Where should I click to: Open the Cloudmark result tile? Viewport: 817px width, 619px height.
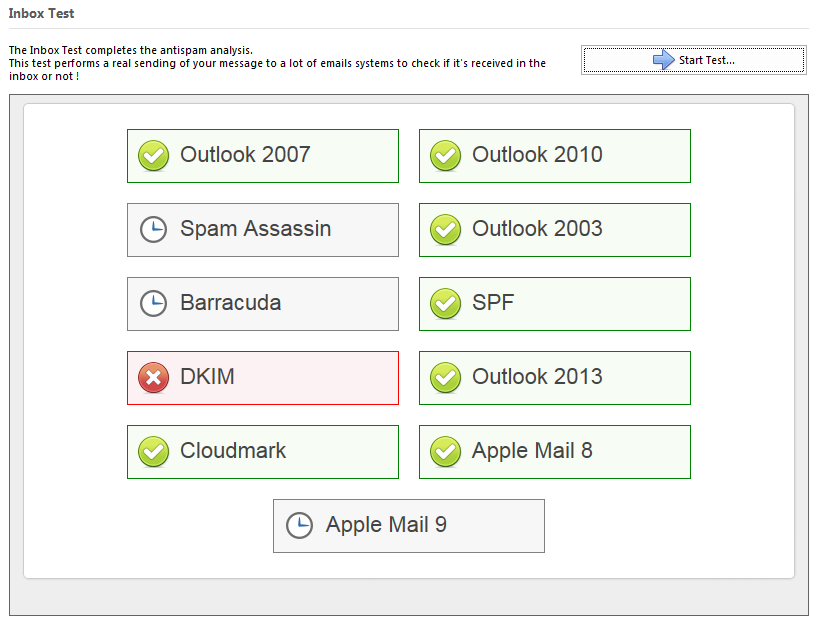click(x=263, y=452)
